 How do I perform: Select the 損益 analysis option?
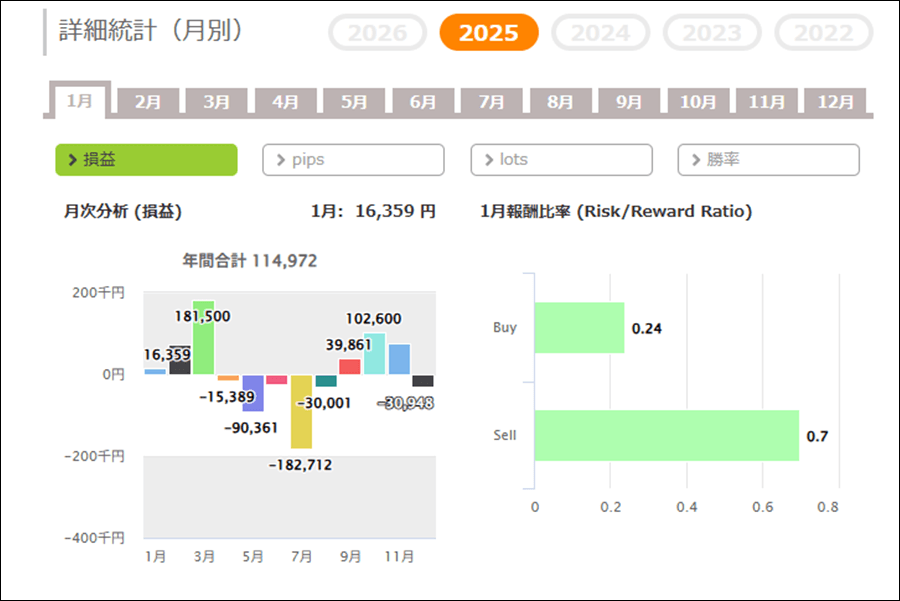tap(146, 160)
